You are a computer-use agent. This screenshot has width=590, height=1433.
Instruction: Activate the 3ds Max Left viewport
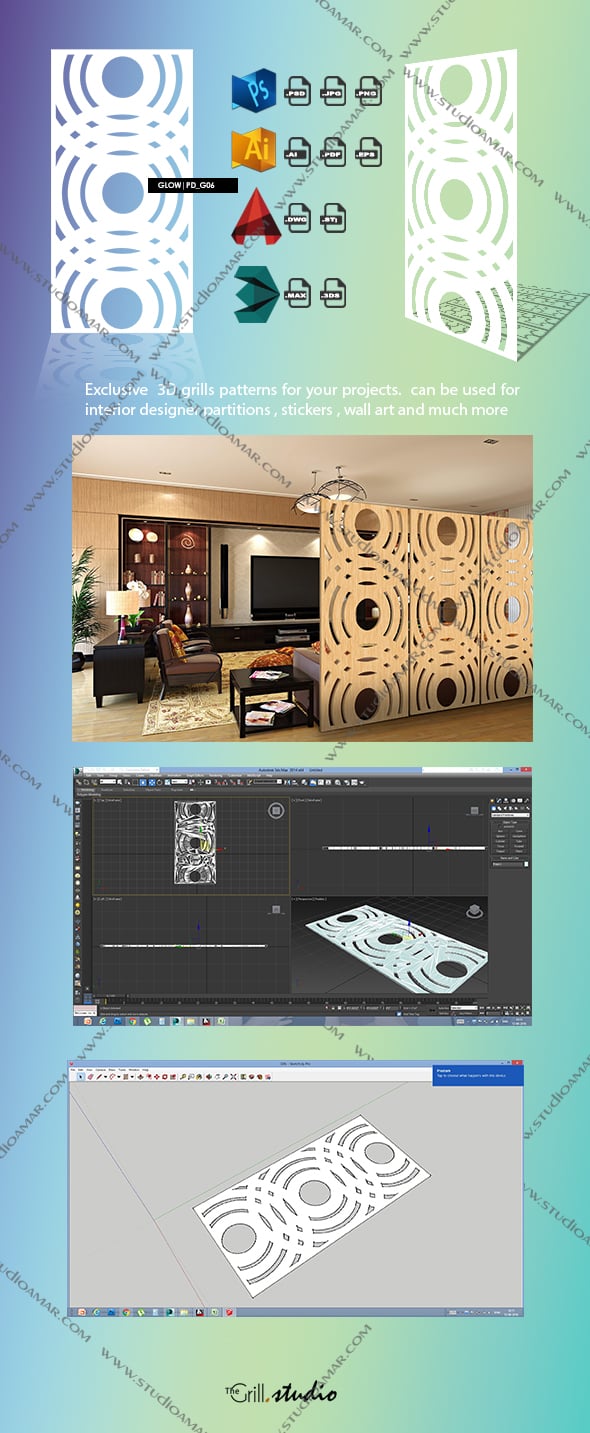[x=190, y=943]
